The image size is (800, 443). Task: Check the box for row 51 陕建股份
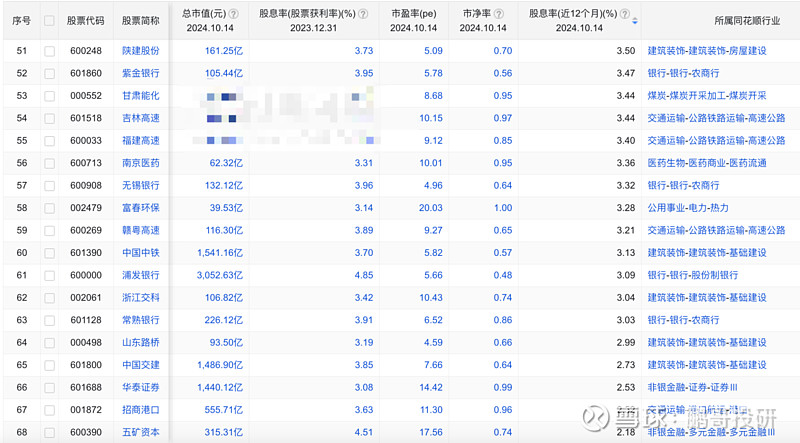click(49, 51)
